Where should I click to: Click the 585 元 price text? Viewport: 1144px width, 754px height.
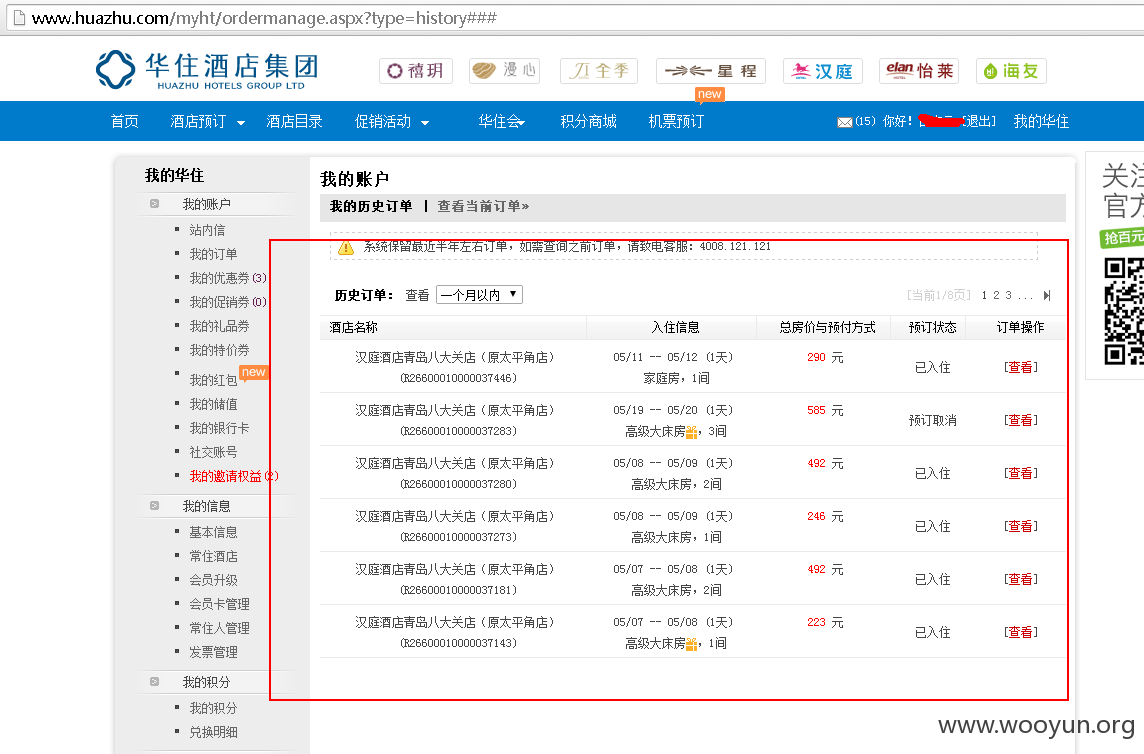point(825,411)
